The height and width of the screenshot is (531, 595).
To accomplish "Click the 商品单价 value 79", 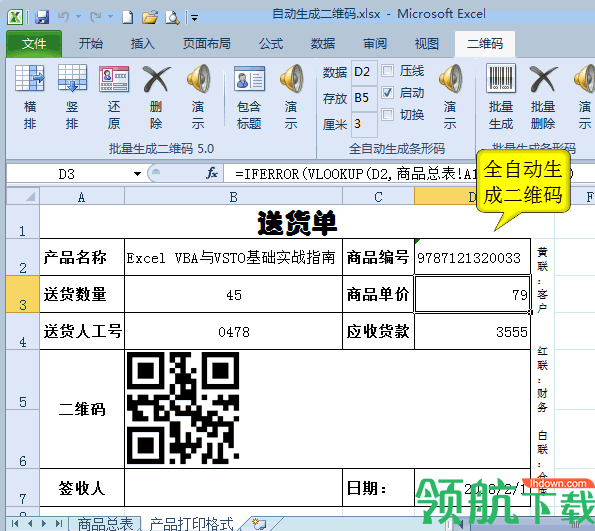I will (472, 295).
